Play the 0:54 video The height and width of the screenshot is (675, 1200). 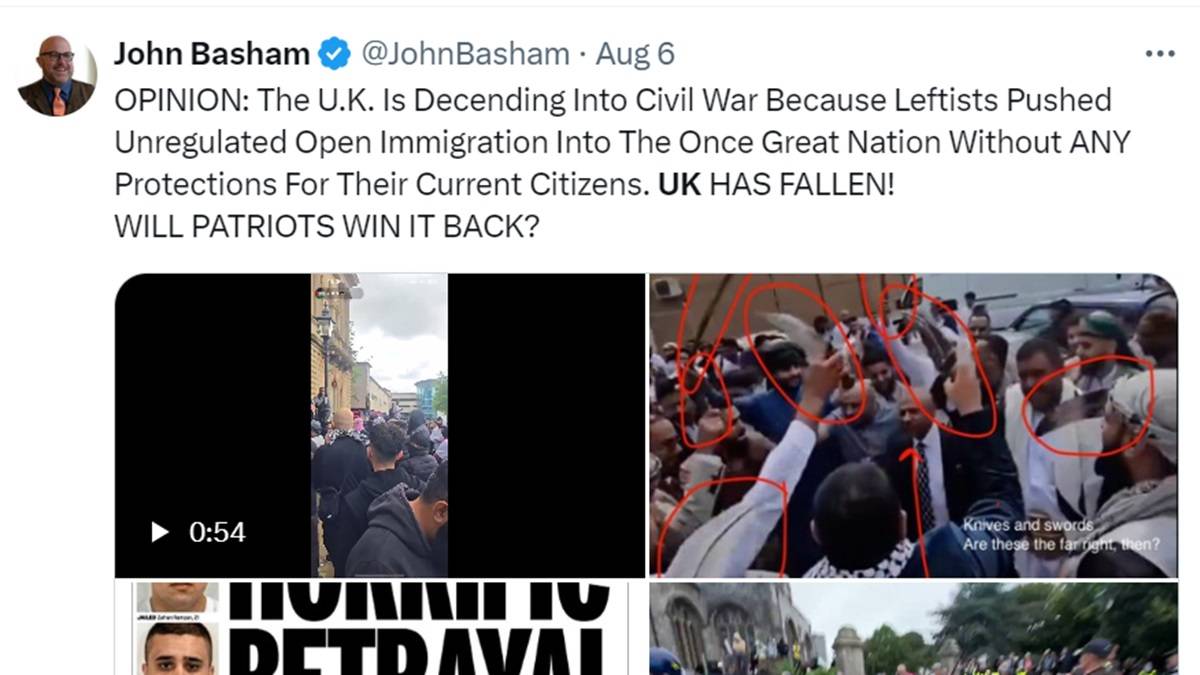click(160, 533)
